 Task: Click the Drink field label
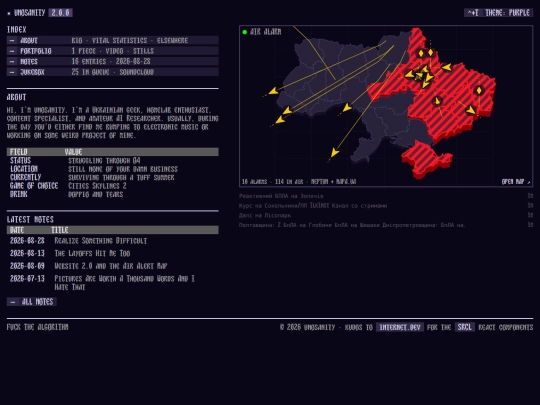point(19,194)
